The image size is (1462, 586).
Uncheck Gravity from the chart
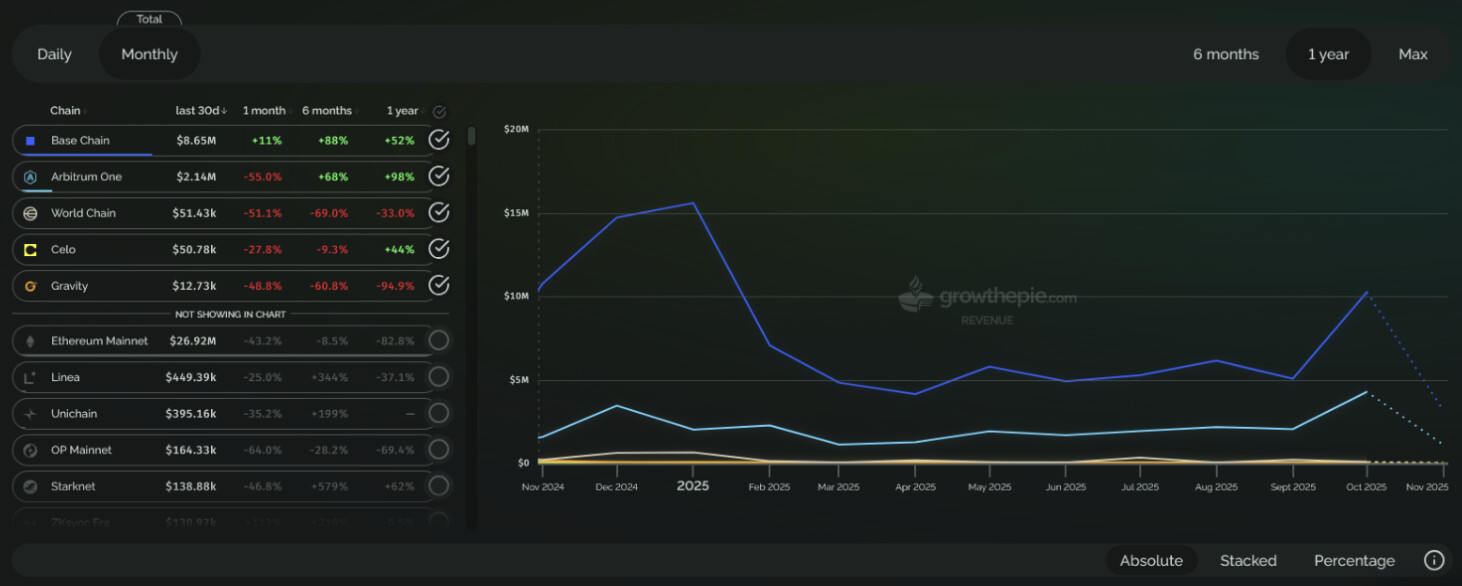click(439, 285)
